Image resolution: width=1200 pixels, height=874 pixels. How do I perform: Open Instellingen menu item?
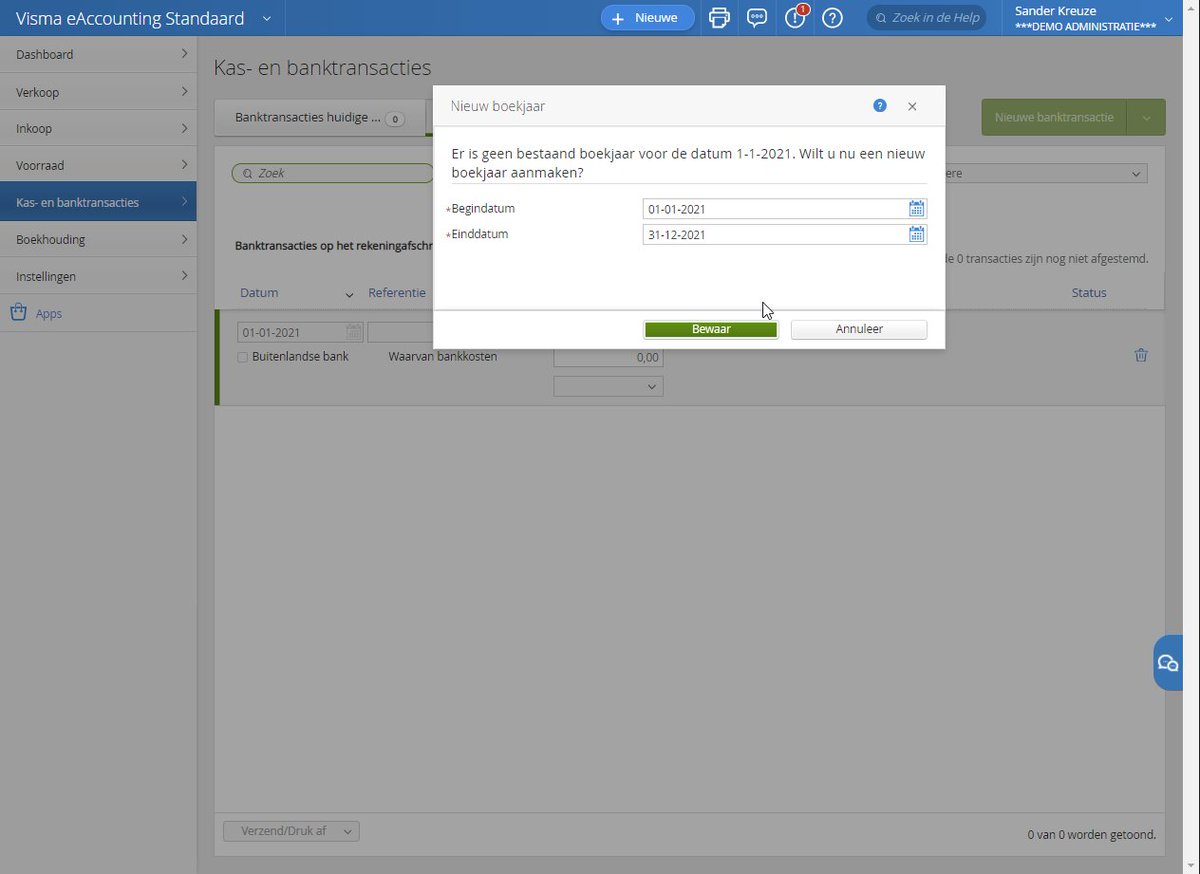click(98, 276)
